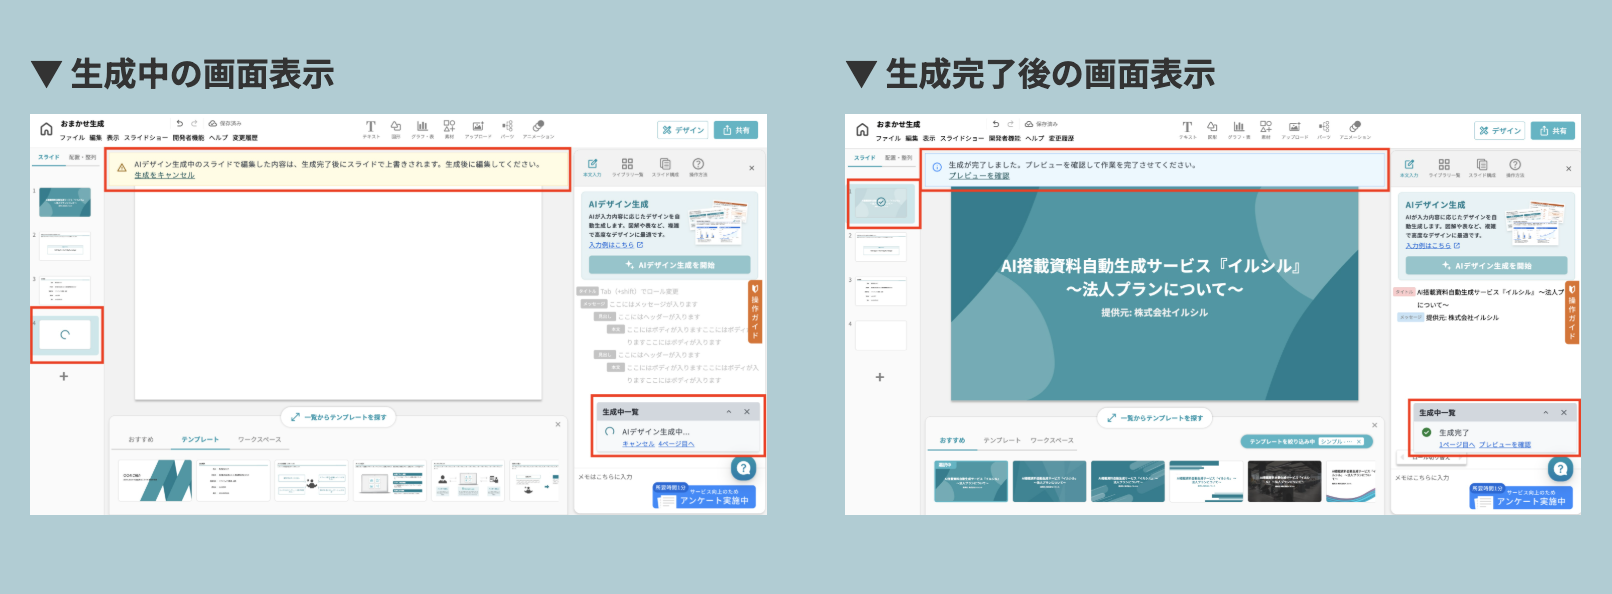Click redo arrow in left screen toolbar

194,123
